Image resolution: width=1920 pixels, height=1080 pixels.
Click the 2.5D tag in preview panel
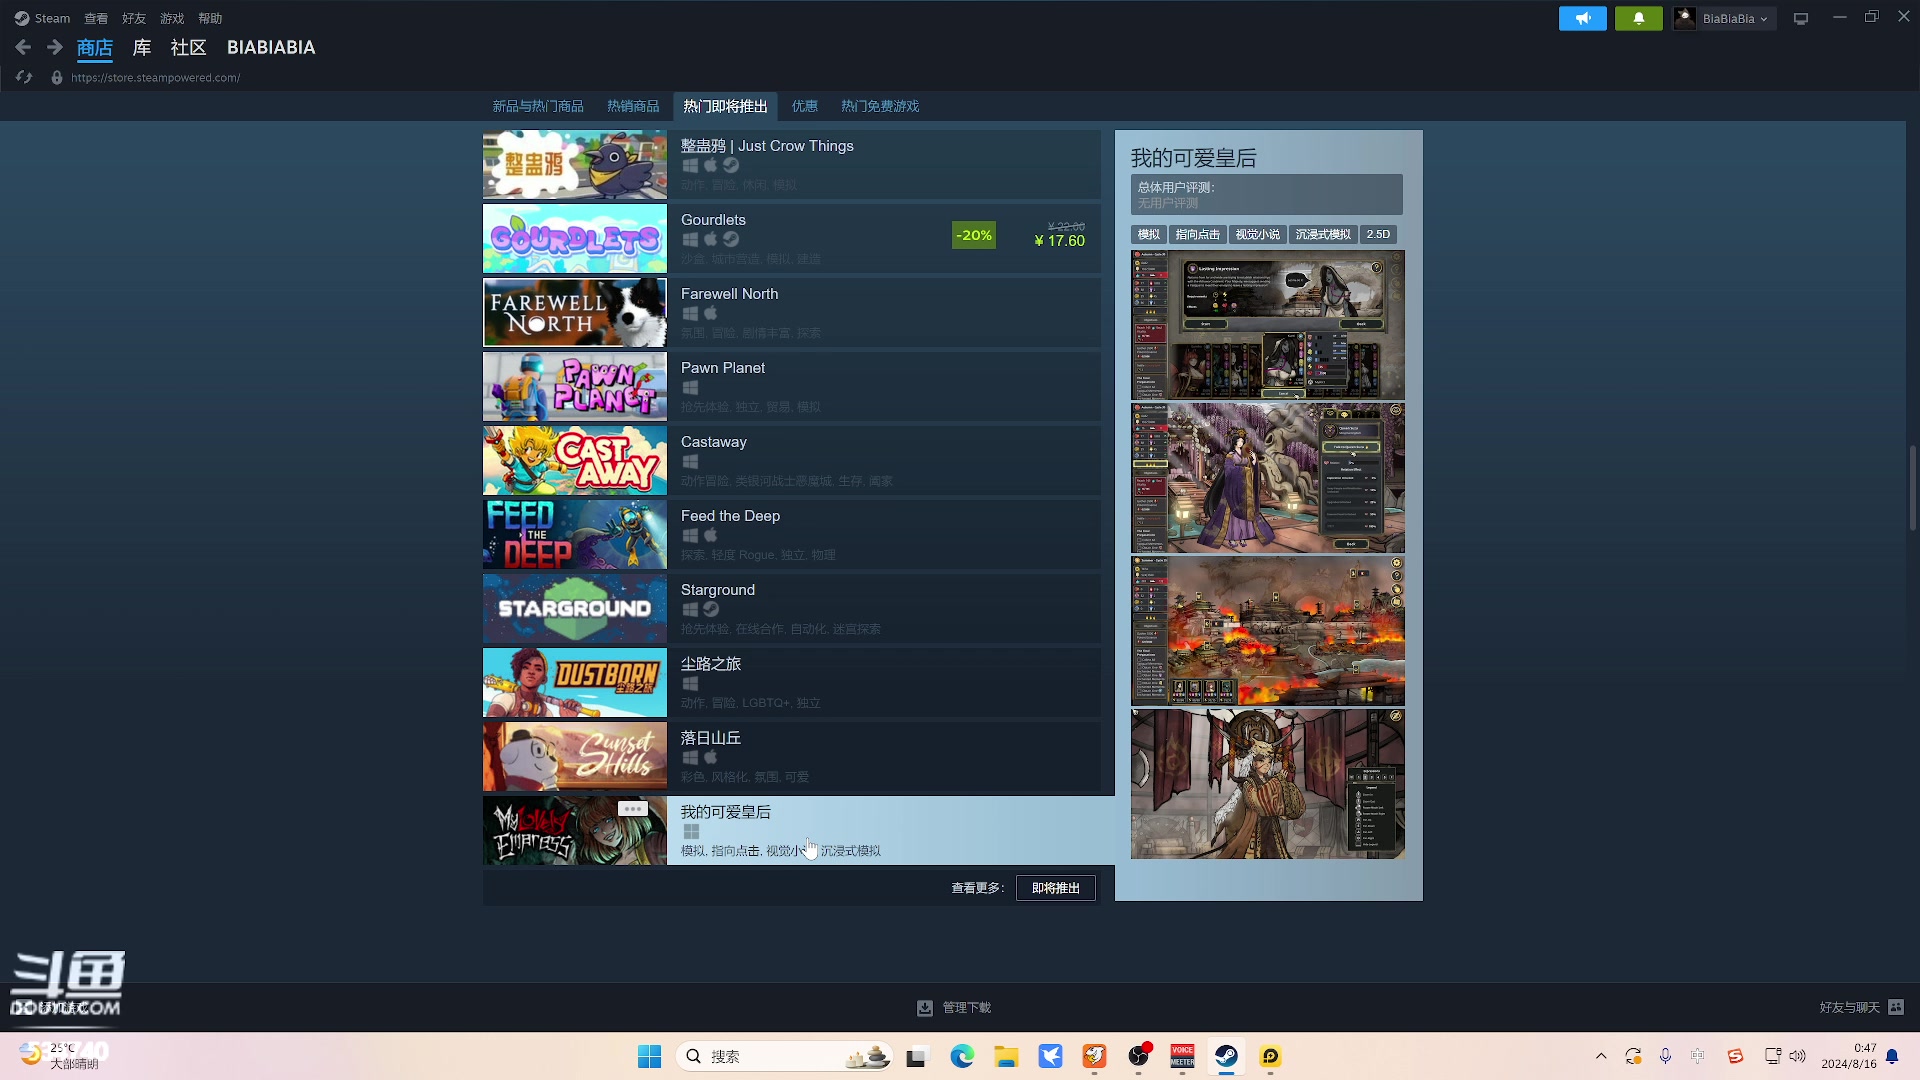pos(1378,235)
